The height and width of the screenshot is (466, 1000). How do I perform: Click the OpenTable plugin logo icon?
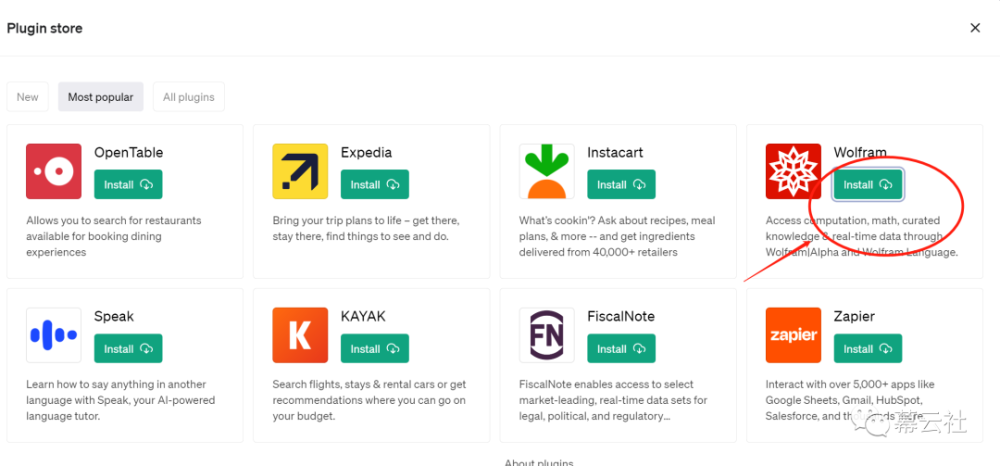(x=54, y=171)
